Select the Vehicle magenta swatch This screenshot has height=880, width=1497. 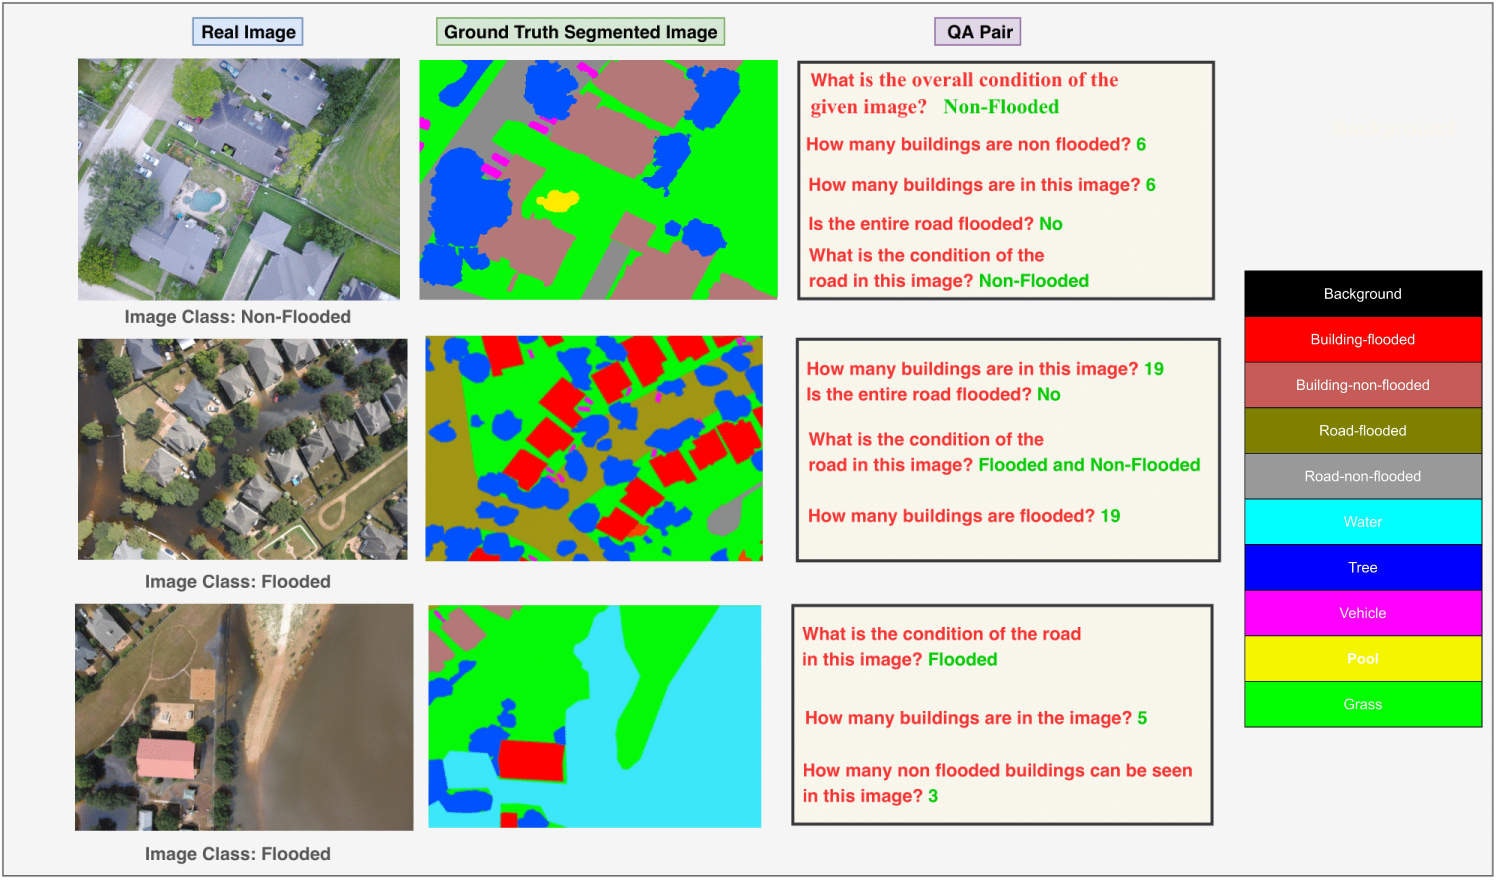coord(1363,613)
